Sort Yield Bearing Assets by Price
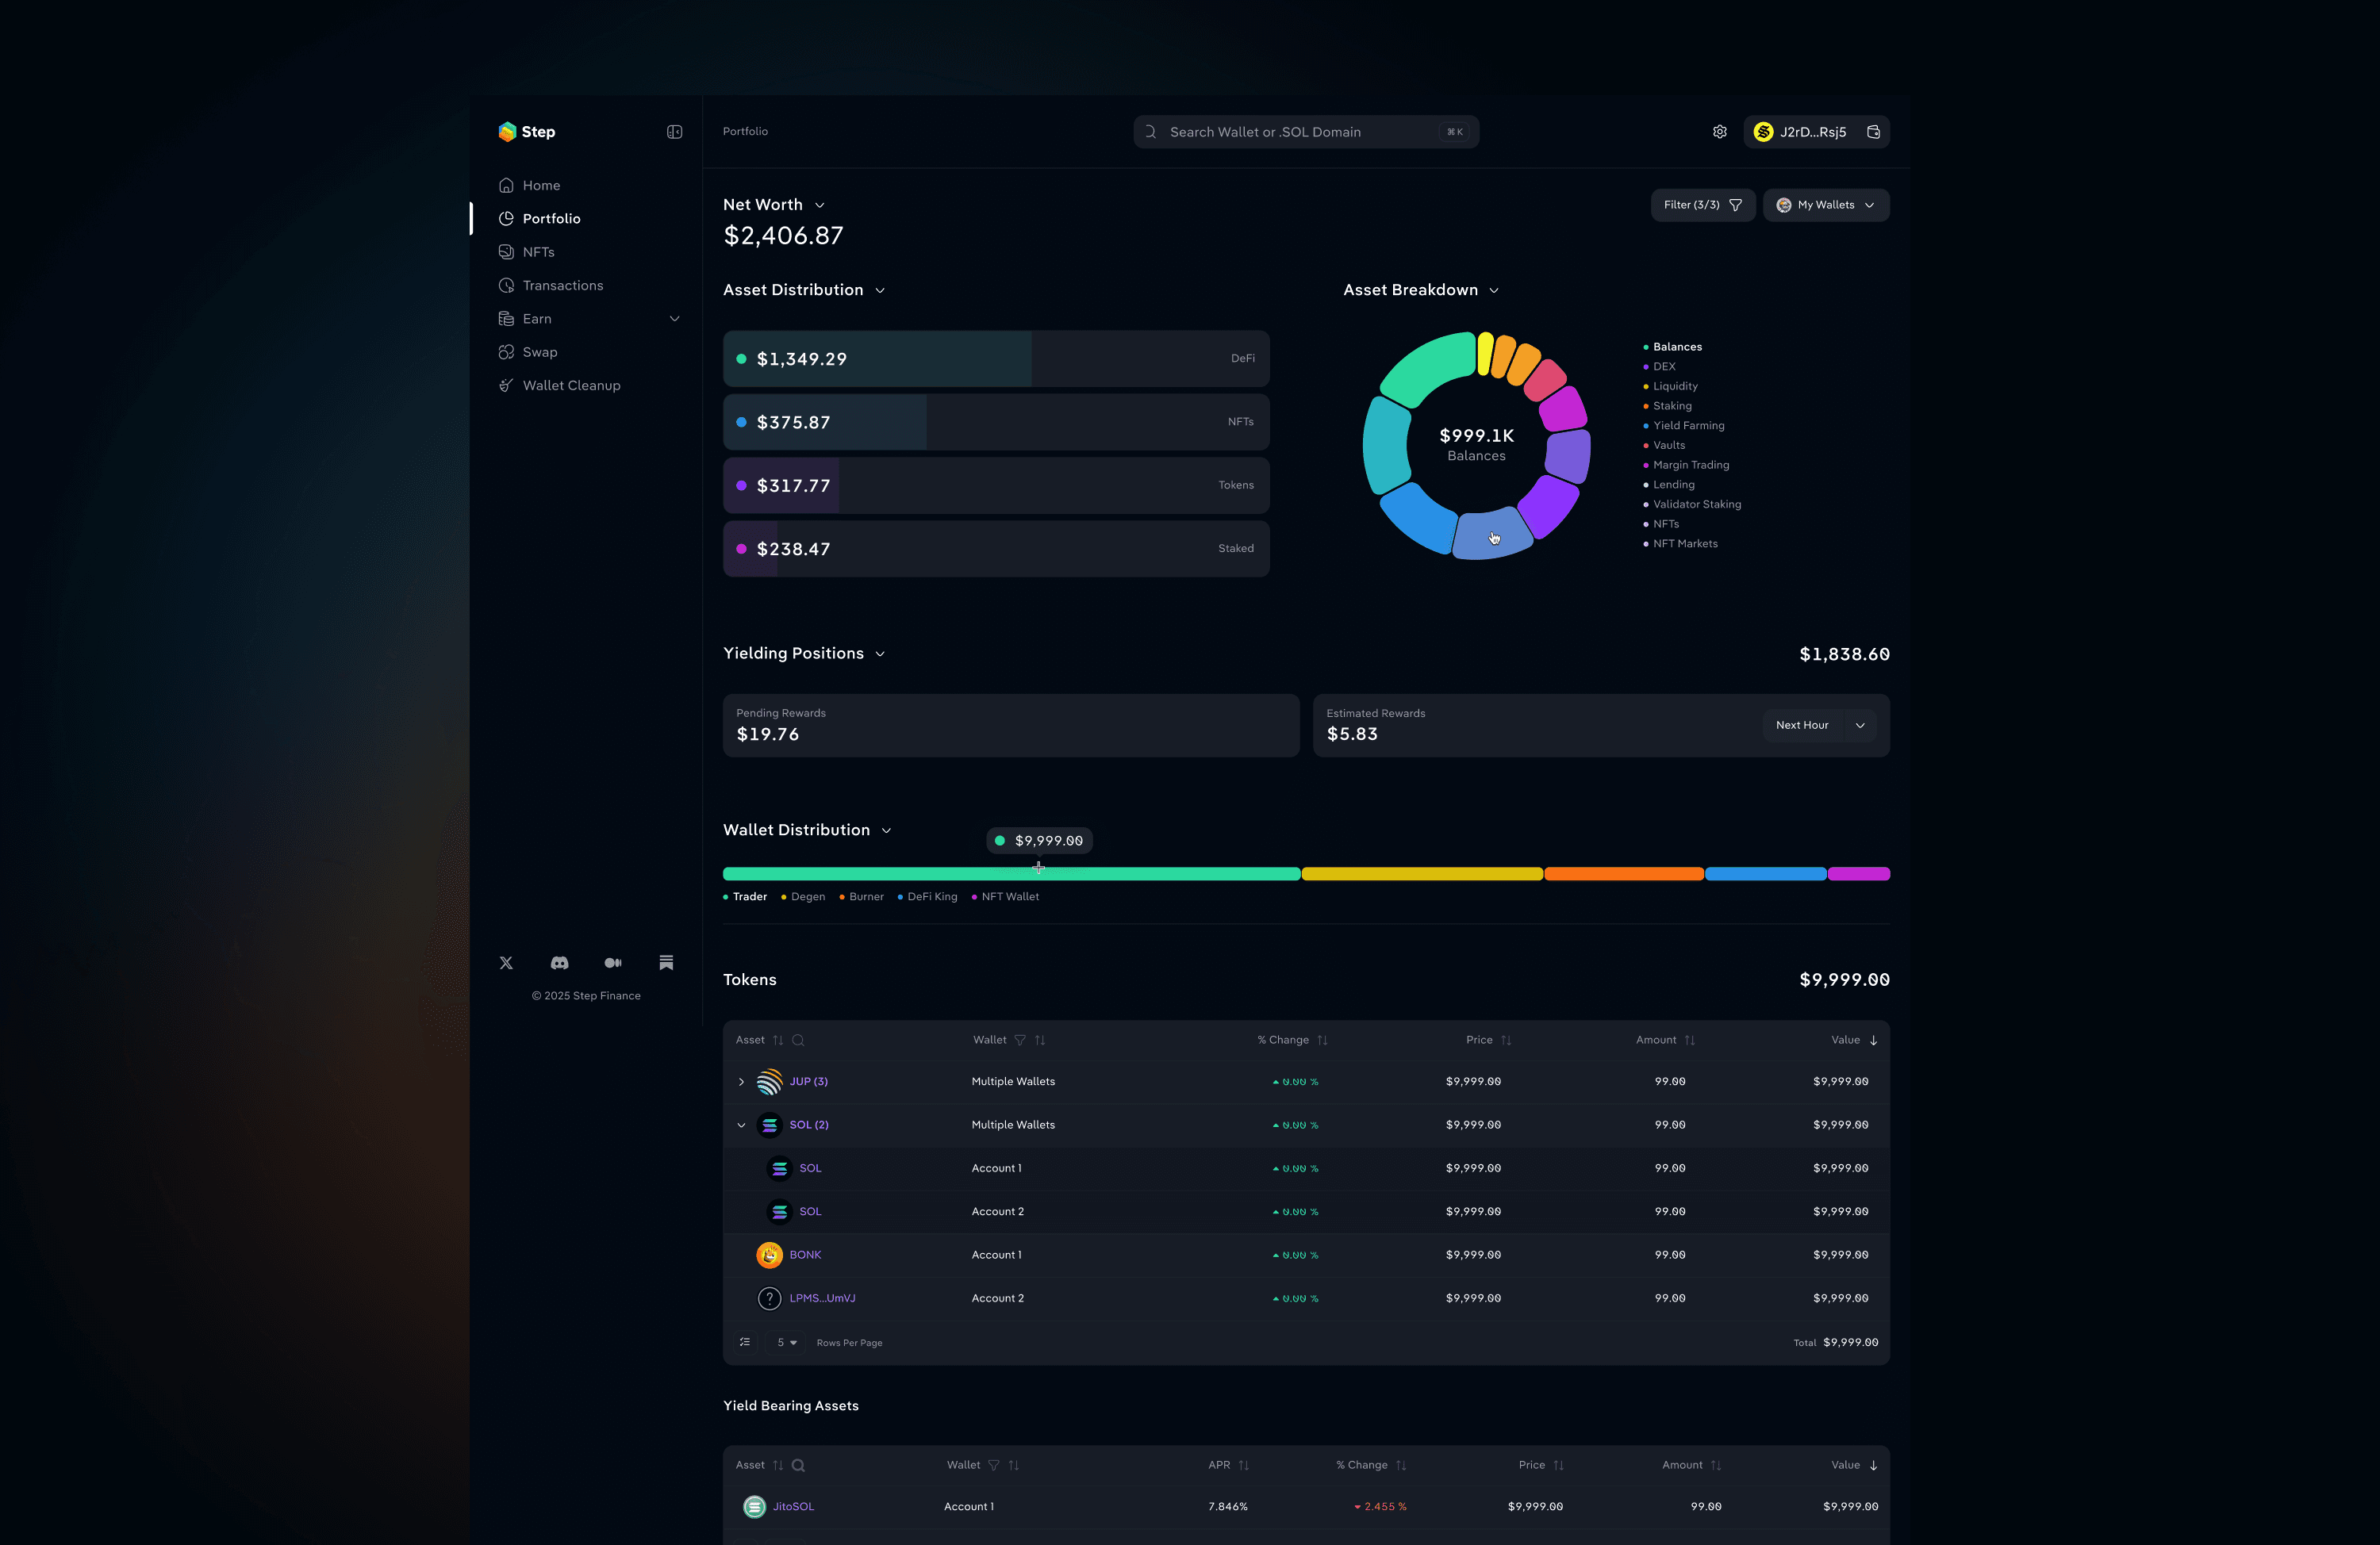 click(x=1558, y=1466)
